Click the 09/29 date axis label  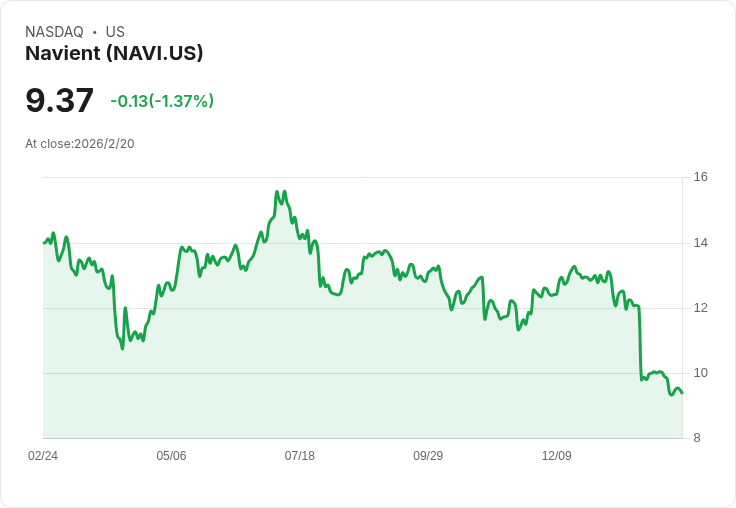tap(428, 455)
